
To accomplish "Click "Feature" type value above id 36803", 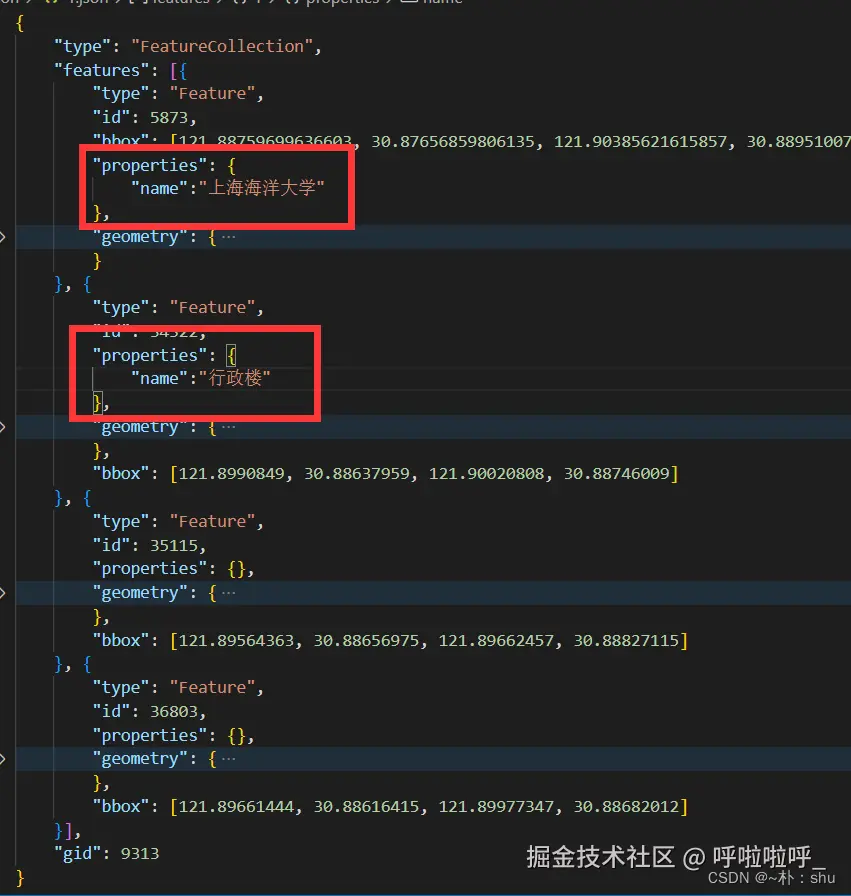I will click(x=213, y=687).
